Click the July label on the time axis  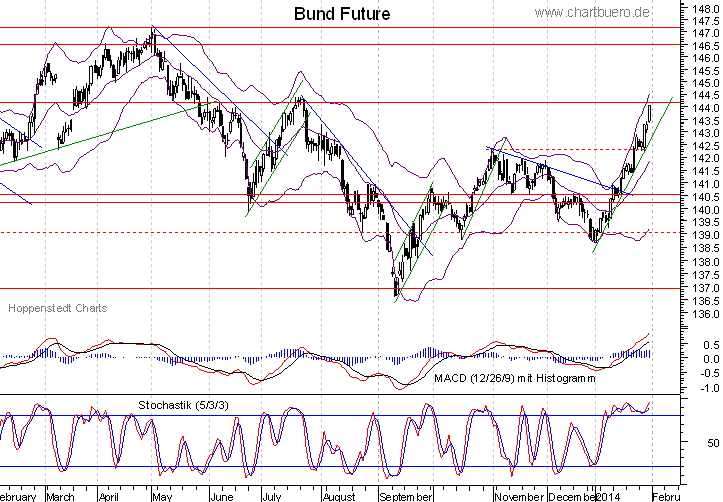click(271, 496)
